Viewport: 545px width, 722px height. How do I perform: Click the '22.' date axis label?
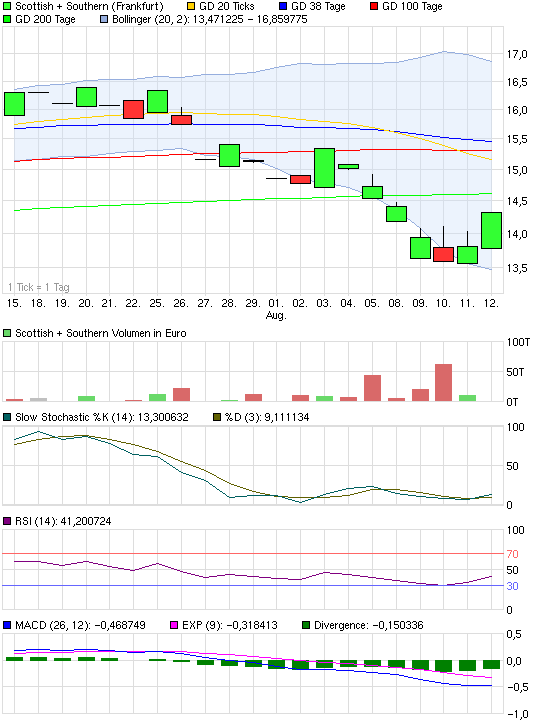(x=133, y=303)
